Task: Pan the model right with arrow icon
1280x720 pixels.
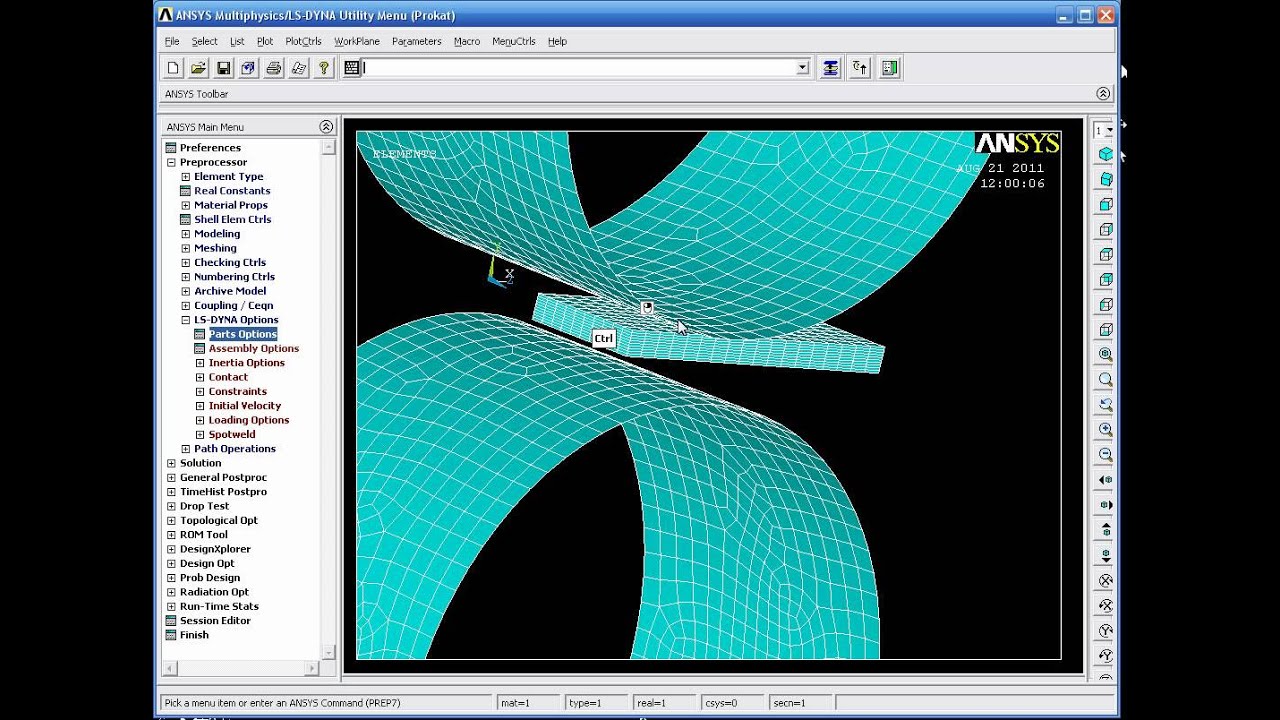Action: point(1105,505)
